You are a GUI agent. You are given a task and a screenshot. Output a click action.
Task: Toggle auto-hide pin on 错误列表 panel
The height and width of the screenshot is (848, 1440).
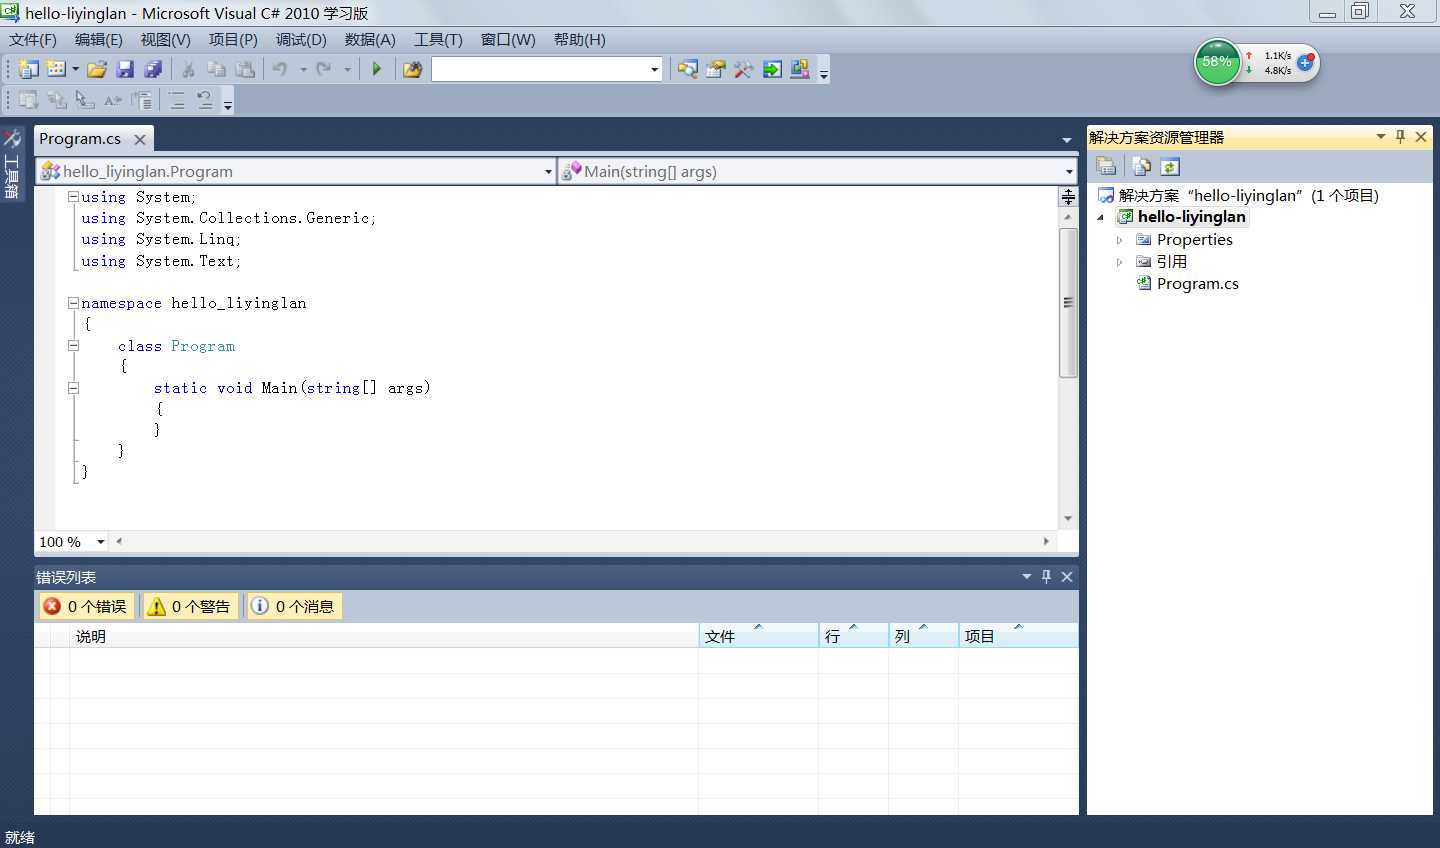pos(1046,577)
